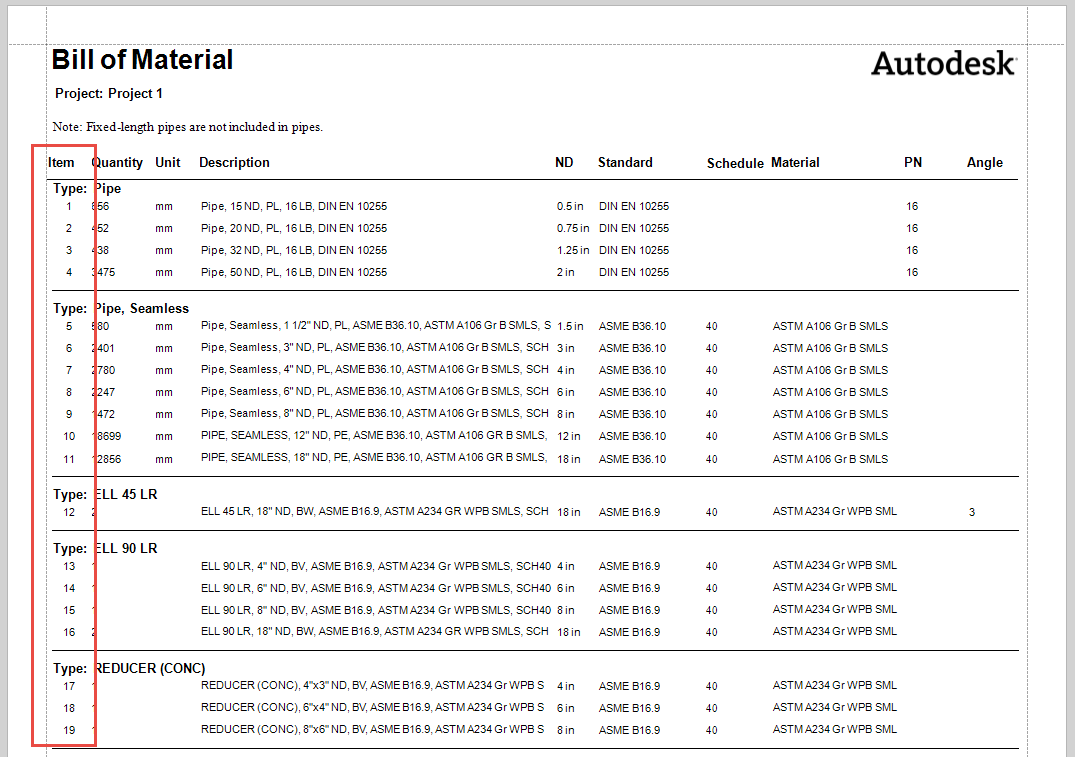Click the 'Item' column header

pos(61,163)
